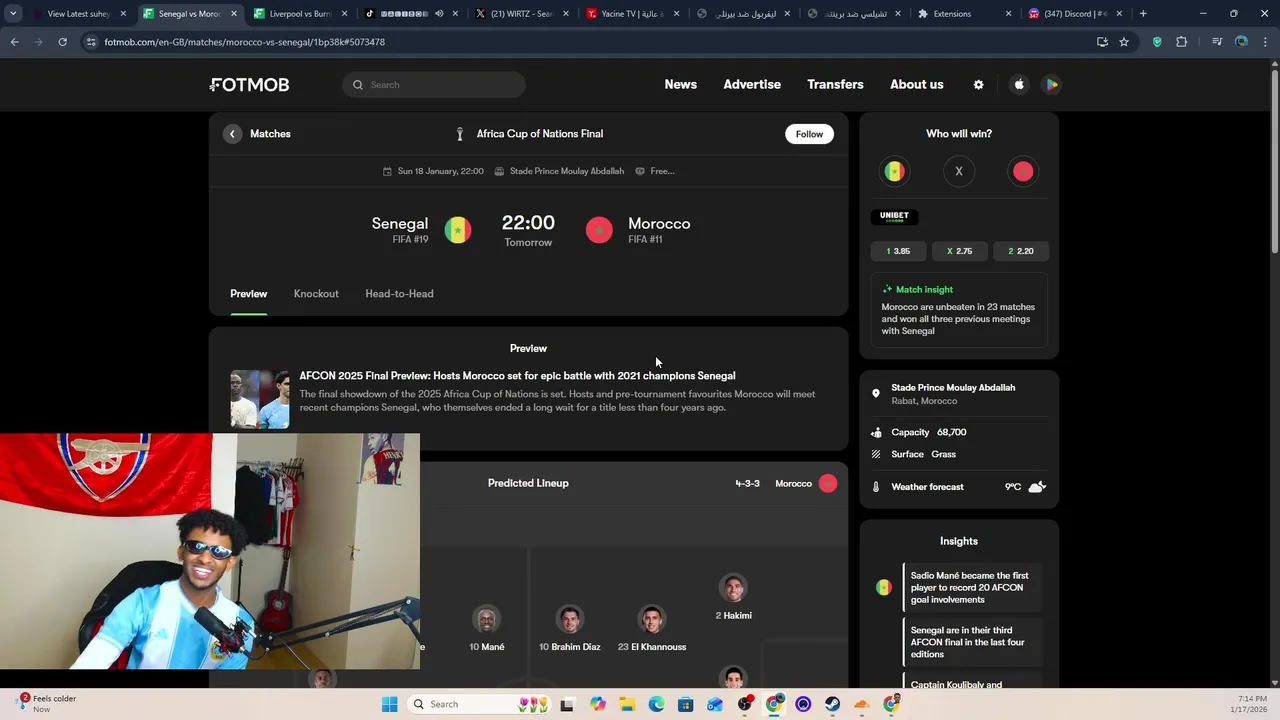This screenshot has height=720, width=1280.
Task: Open Stade Prince Moulay Abdallah venue info
Action: [559, 171]
